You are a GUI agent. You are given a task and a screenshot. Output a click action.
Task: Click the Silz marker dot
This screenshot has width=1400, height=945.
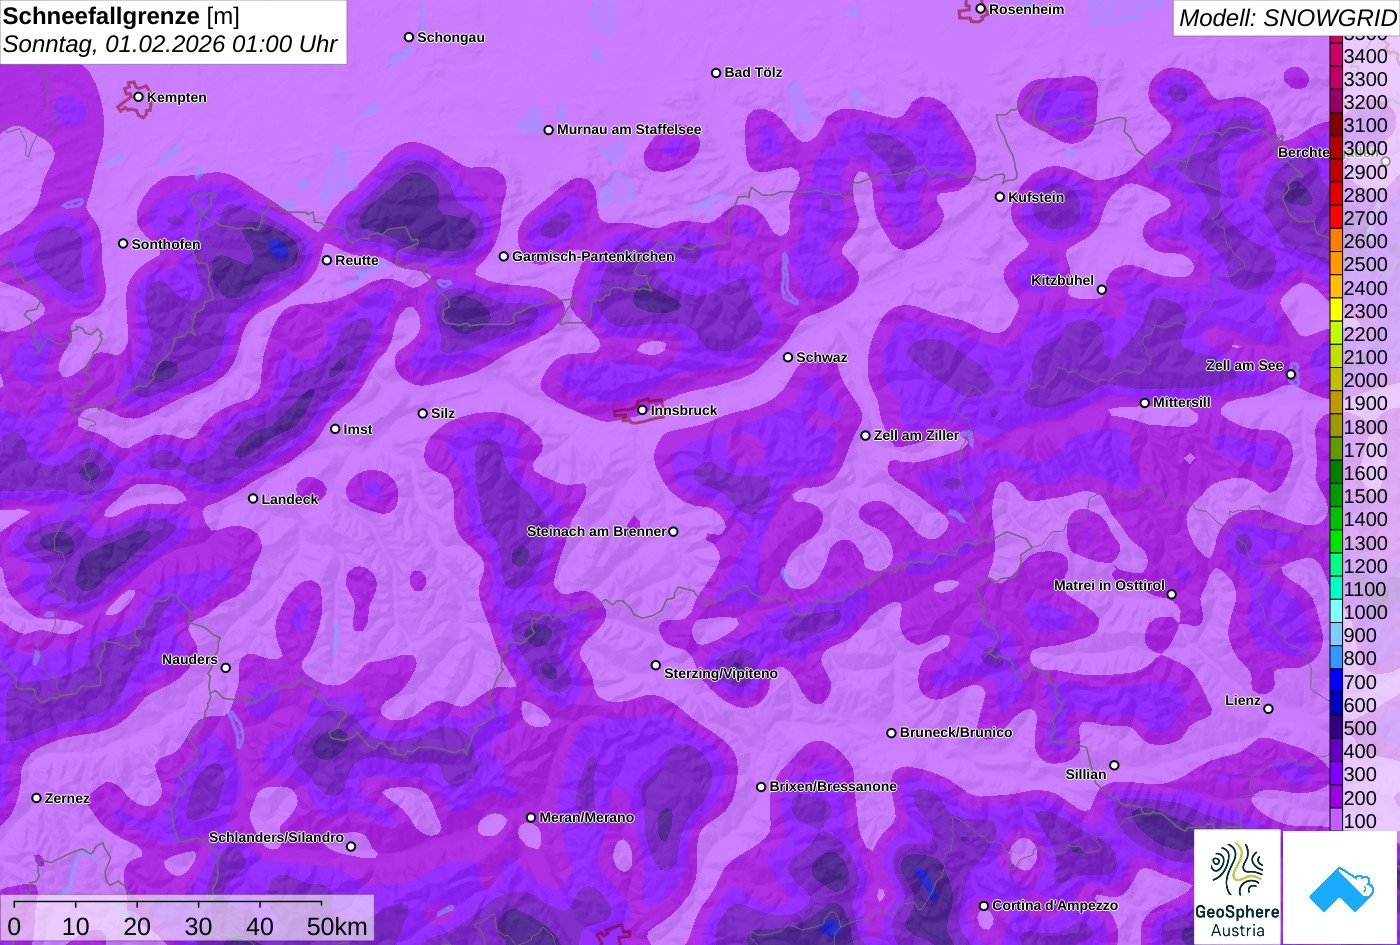[x=423, y=413]
